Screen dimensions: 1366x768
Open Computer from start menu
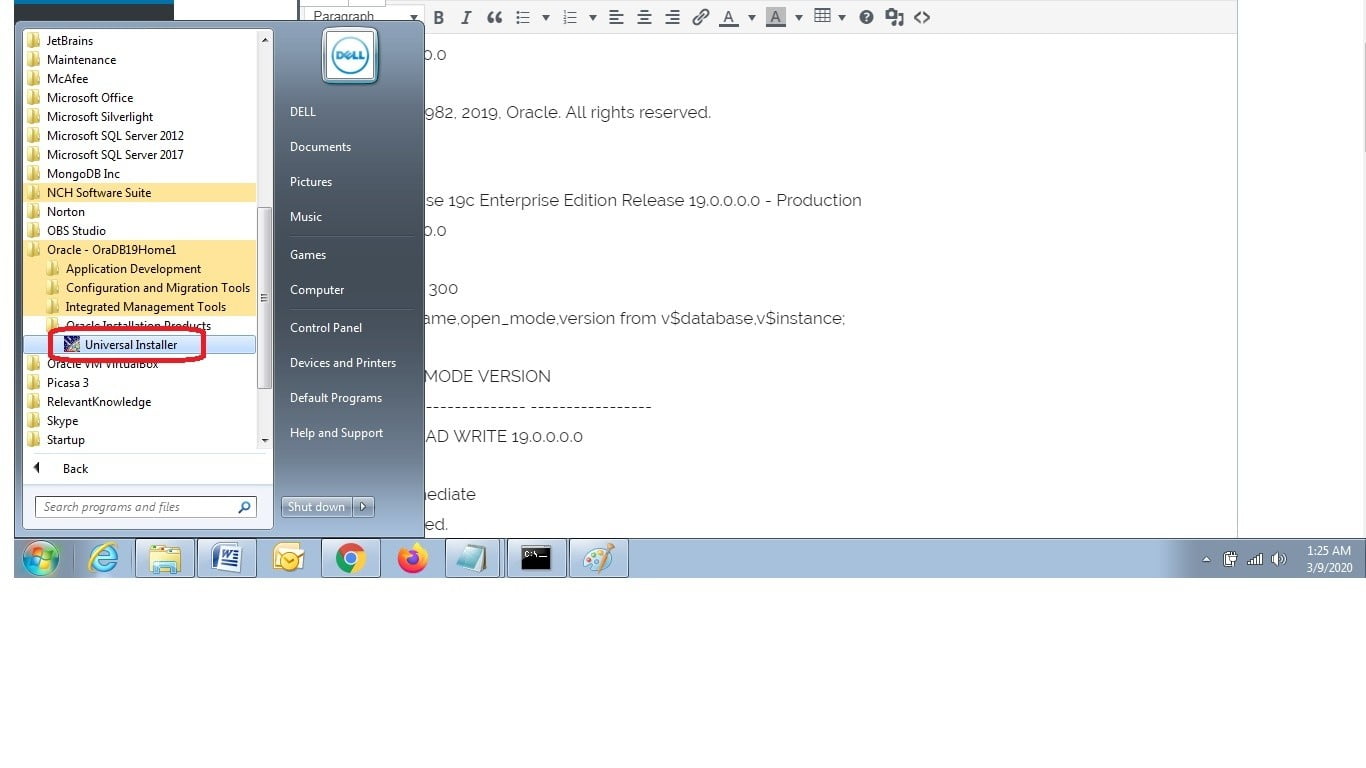[x=317, y=290]
